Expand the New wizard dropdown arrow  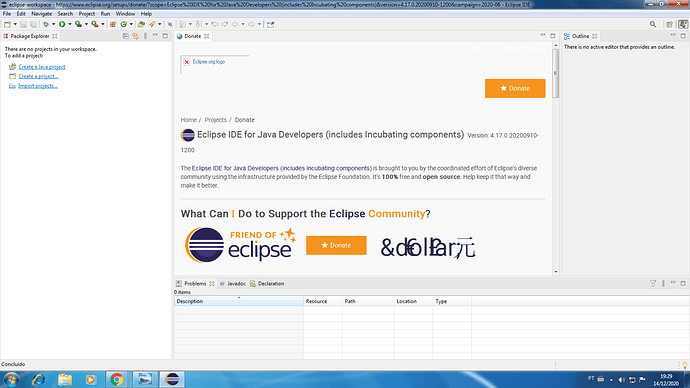tap(15, 24)
